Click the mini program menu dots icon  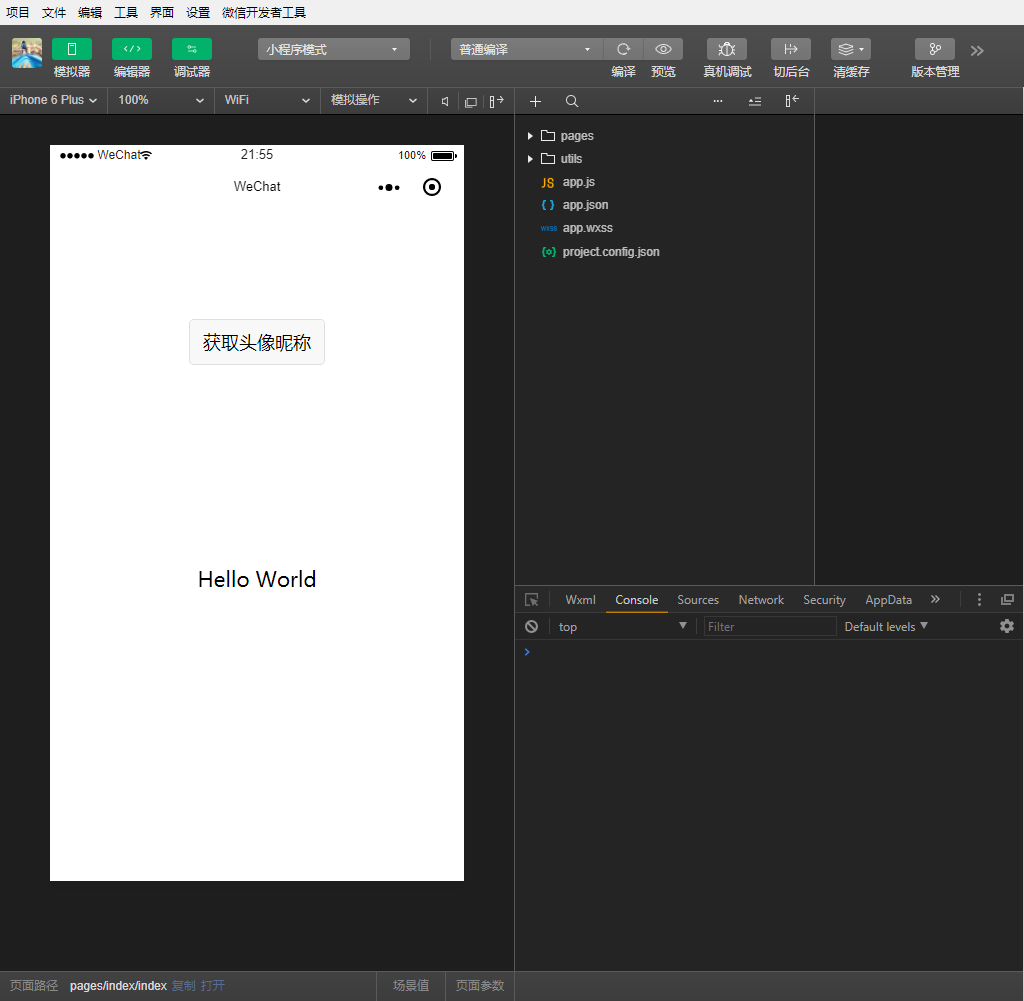(389, 187)
